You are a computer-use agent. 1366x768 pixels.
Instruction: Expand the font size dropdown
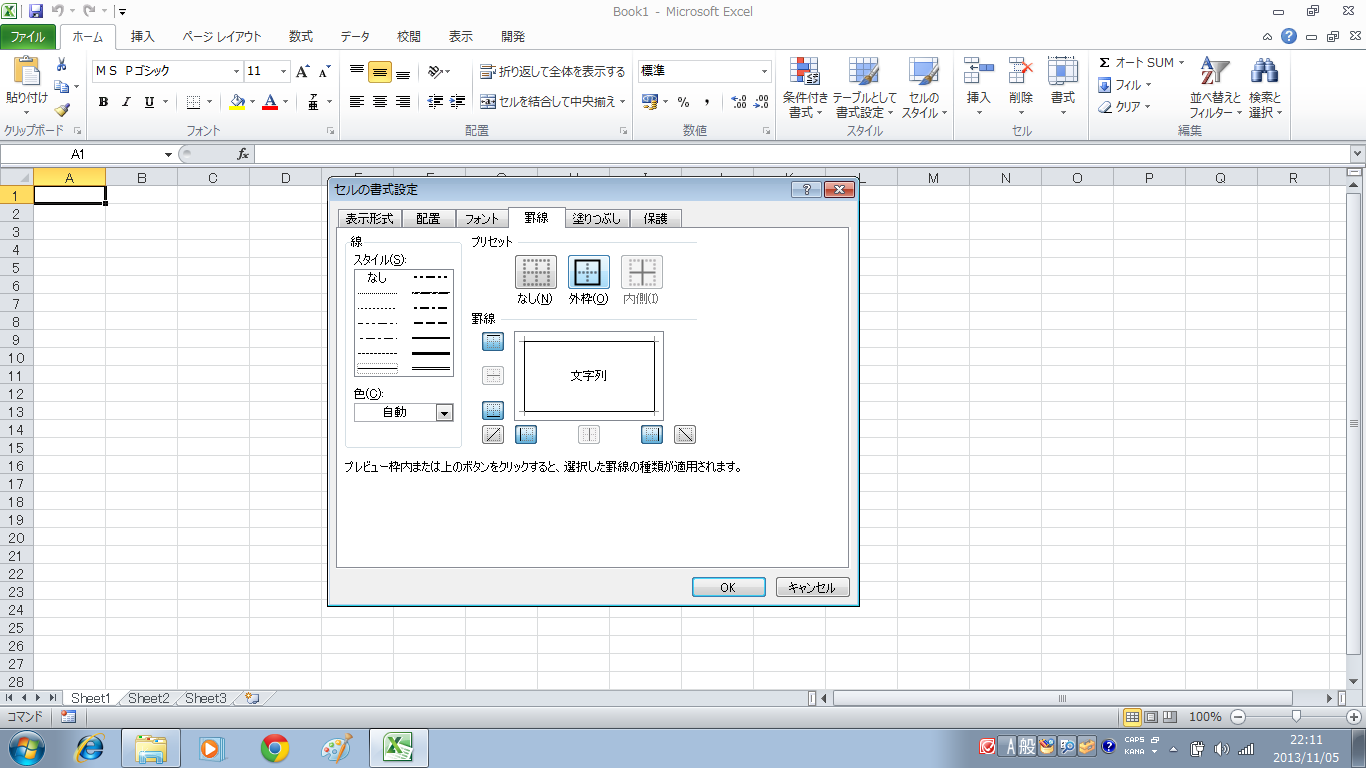point(284,72)
